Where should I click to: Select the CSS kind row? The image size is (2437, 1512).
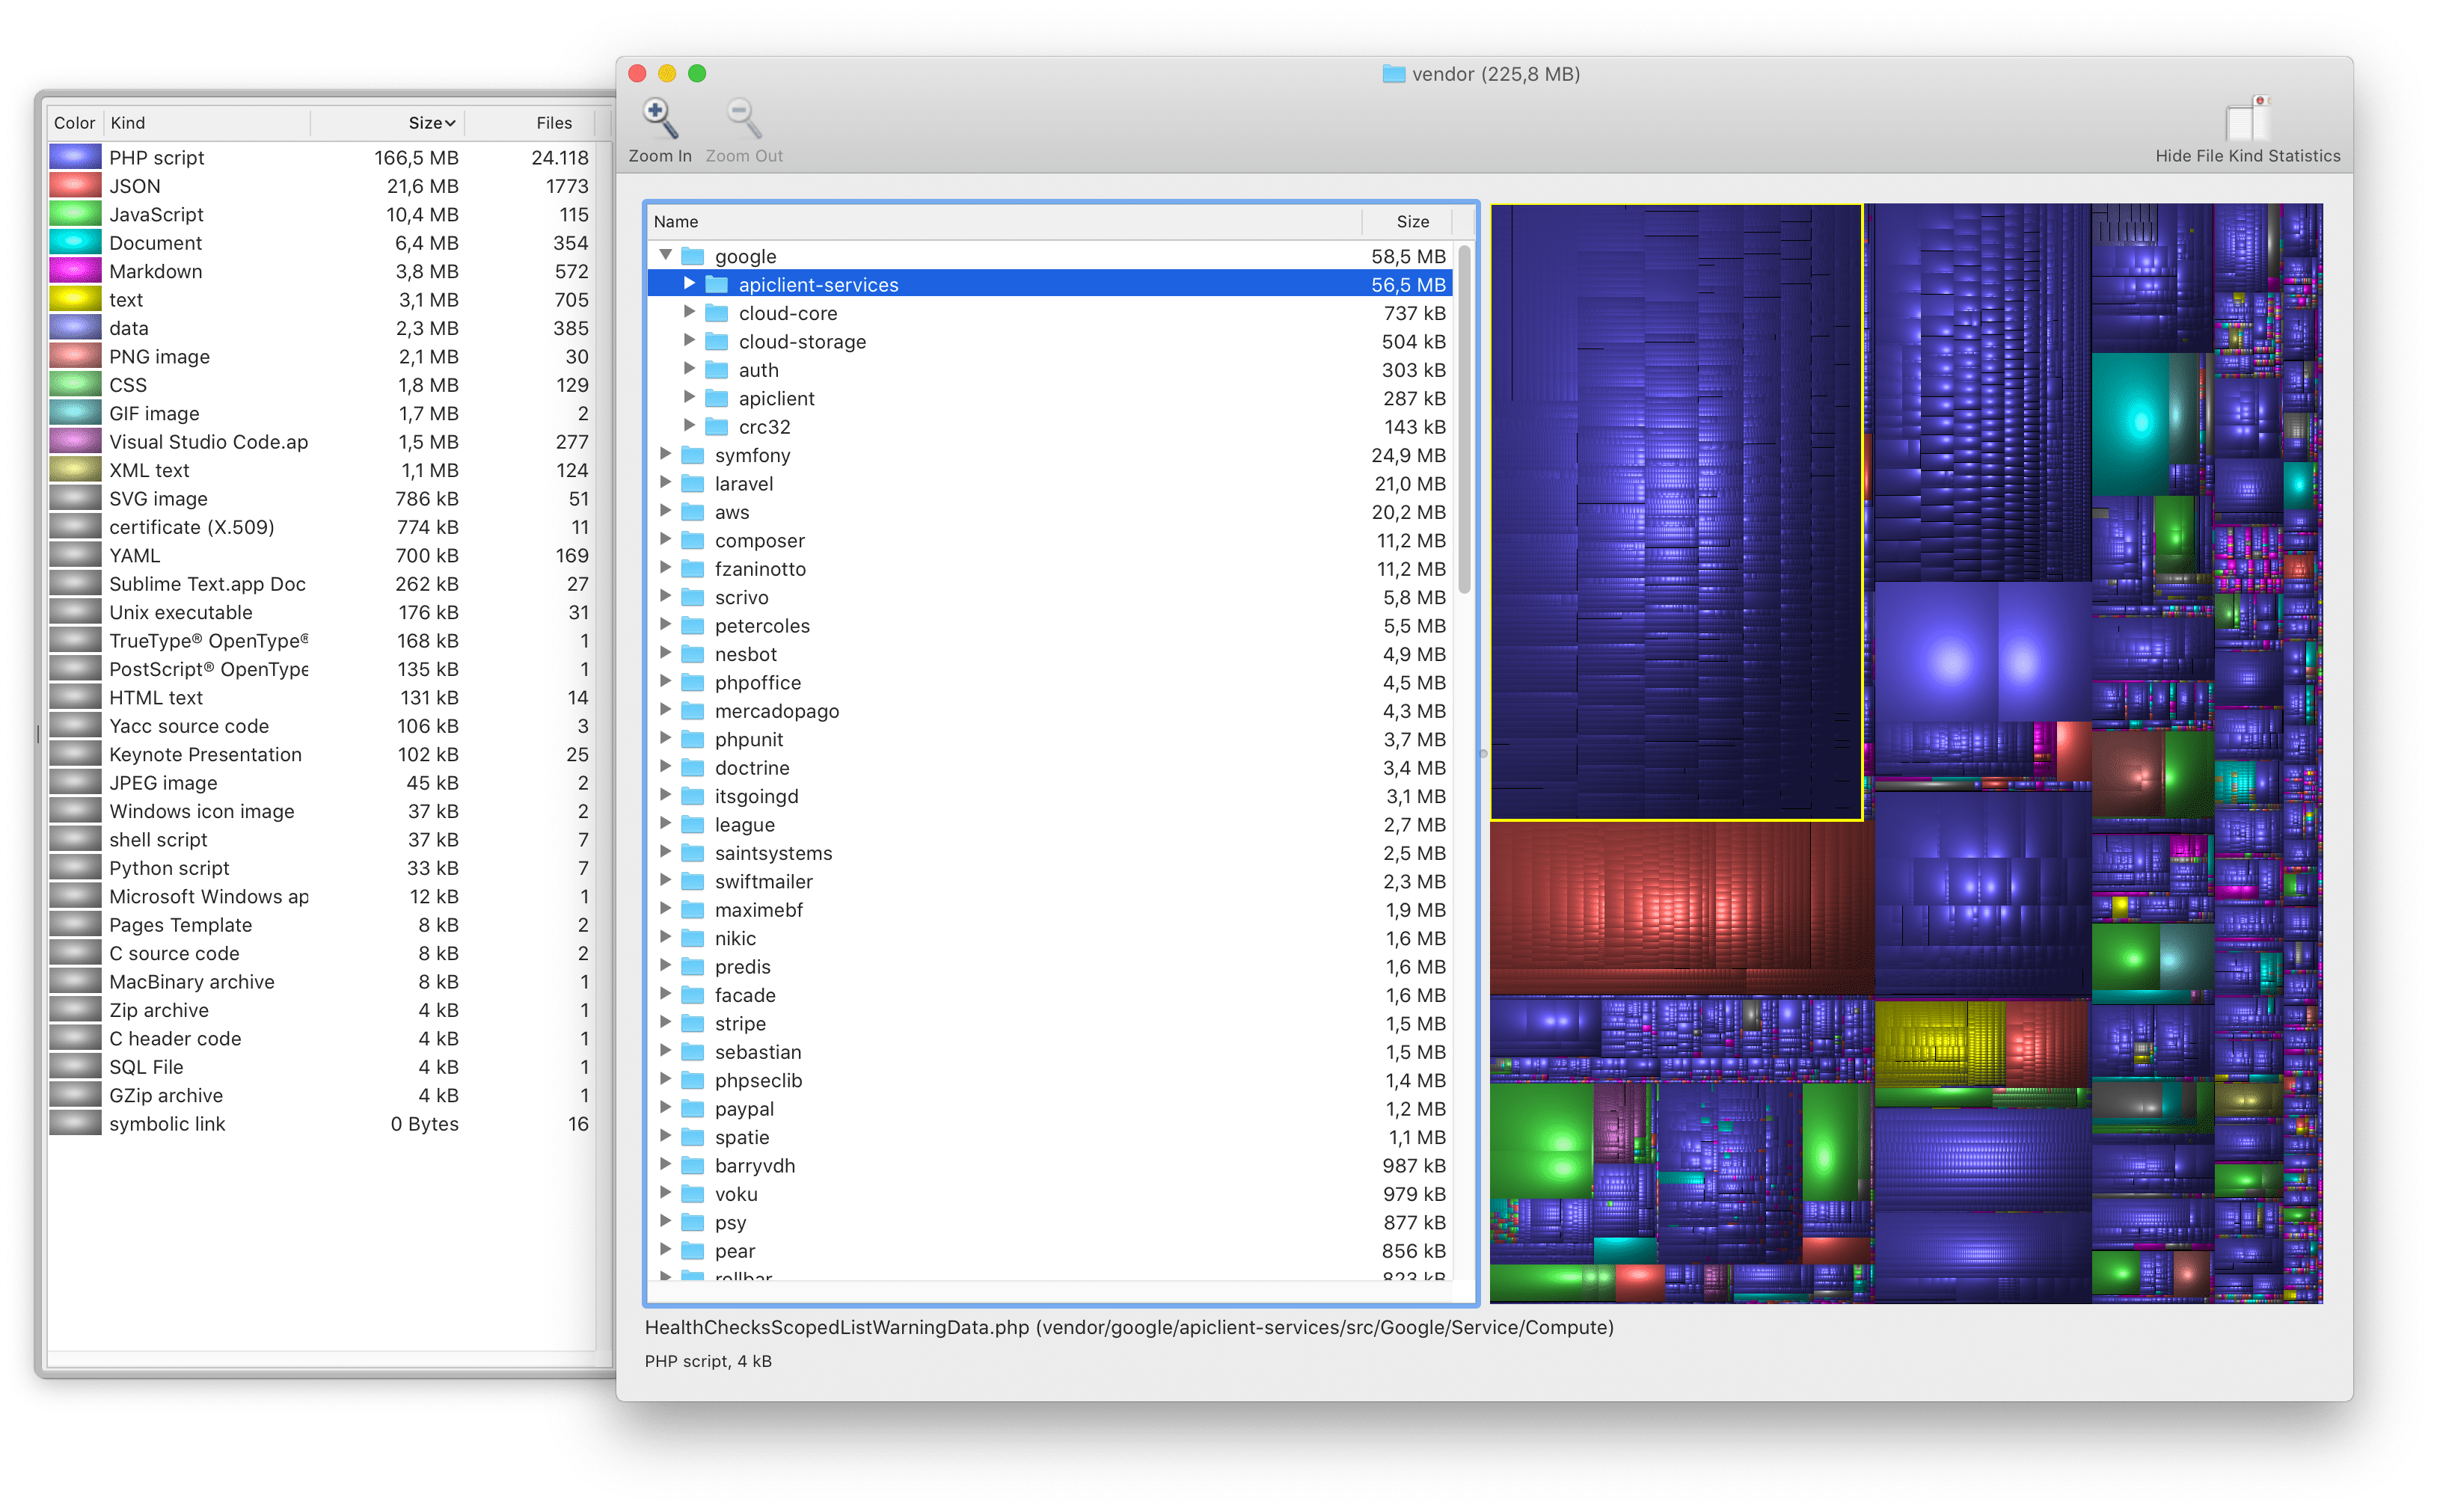tap(321, 385)
